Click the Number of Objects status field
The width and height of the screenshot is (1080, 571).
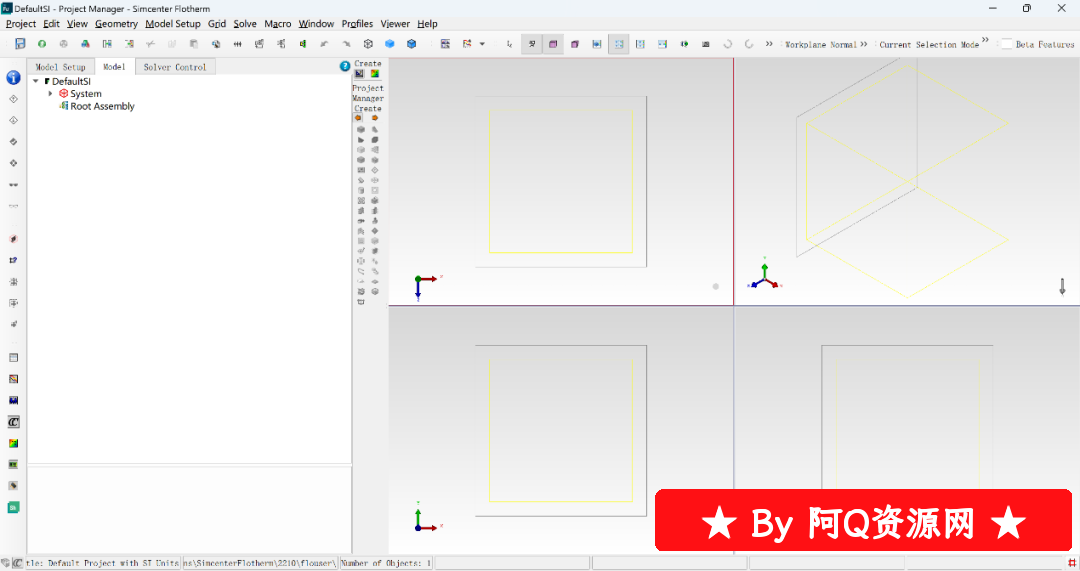[386, 563]
